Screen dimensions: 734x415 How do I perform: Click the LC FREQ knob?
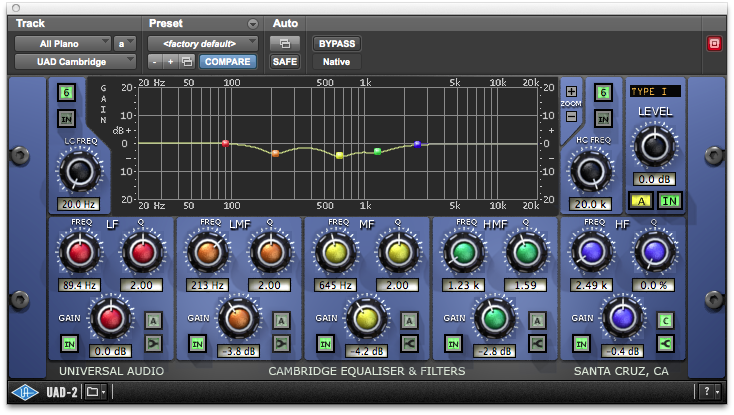[79, 171]
